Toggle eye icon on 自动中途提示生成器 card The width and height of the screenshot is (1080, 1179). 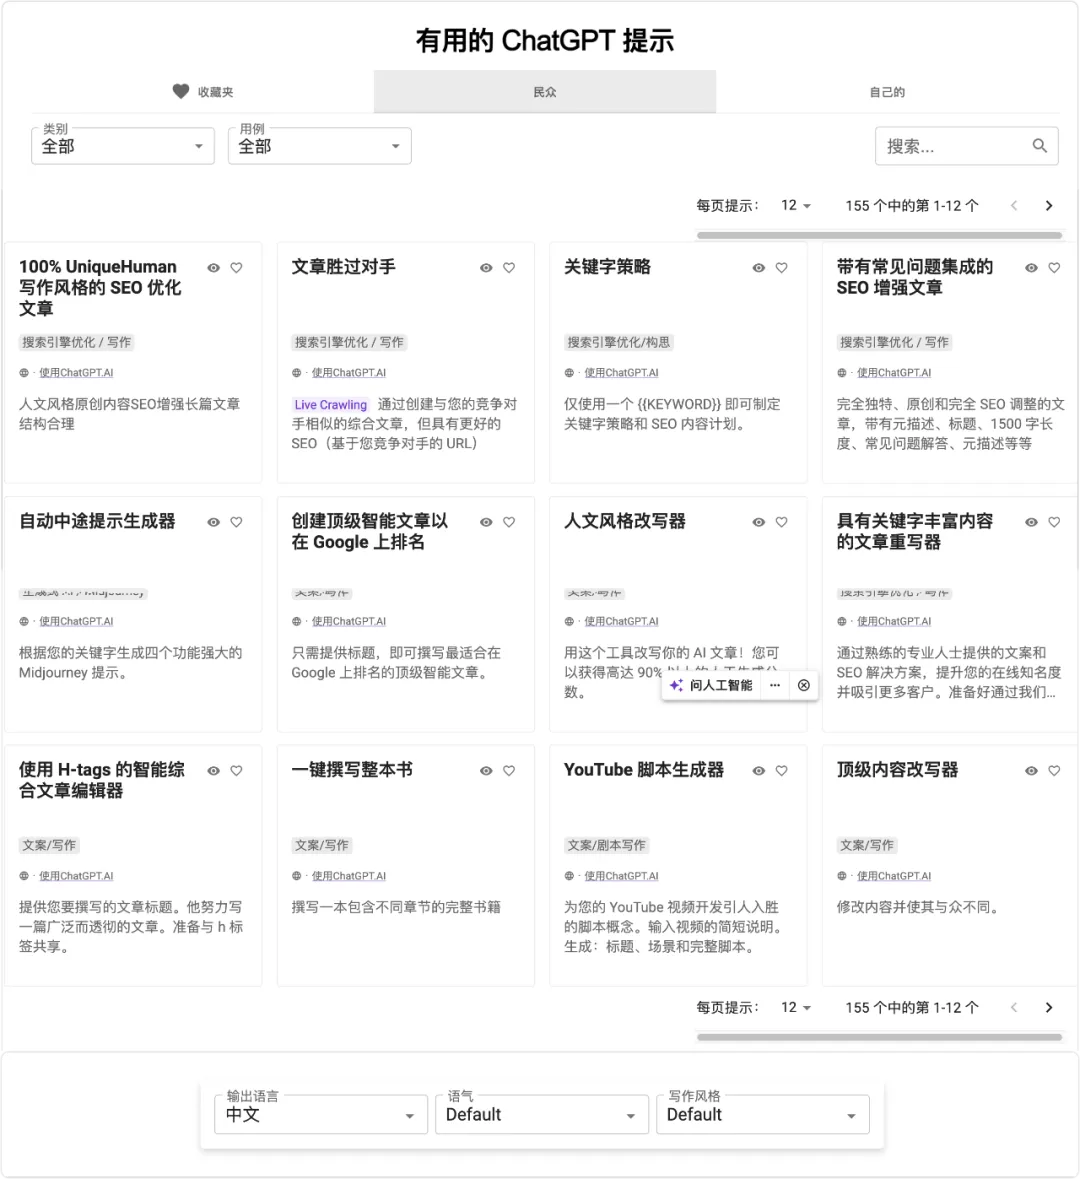tap(214, 522)
